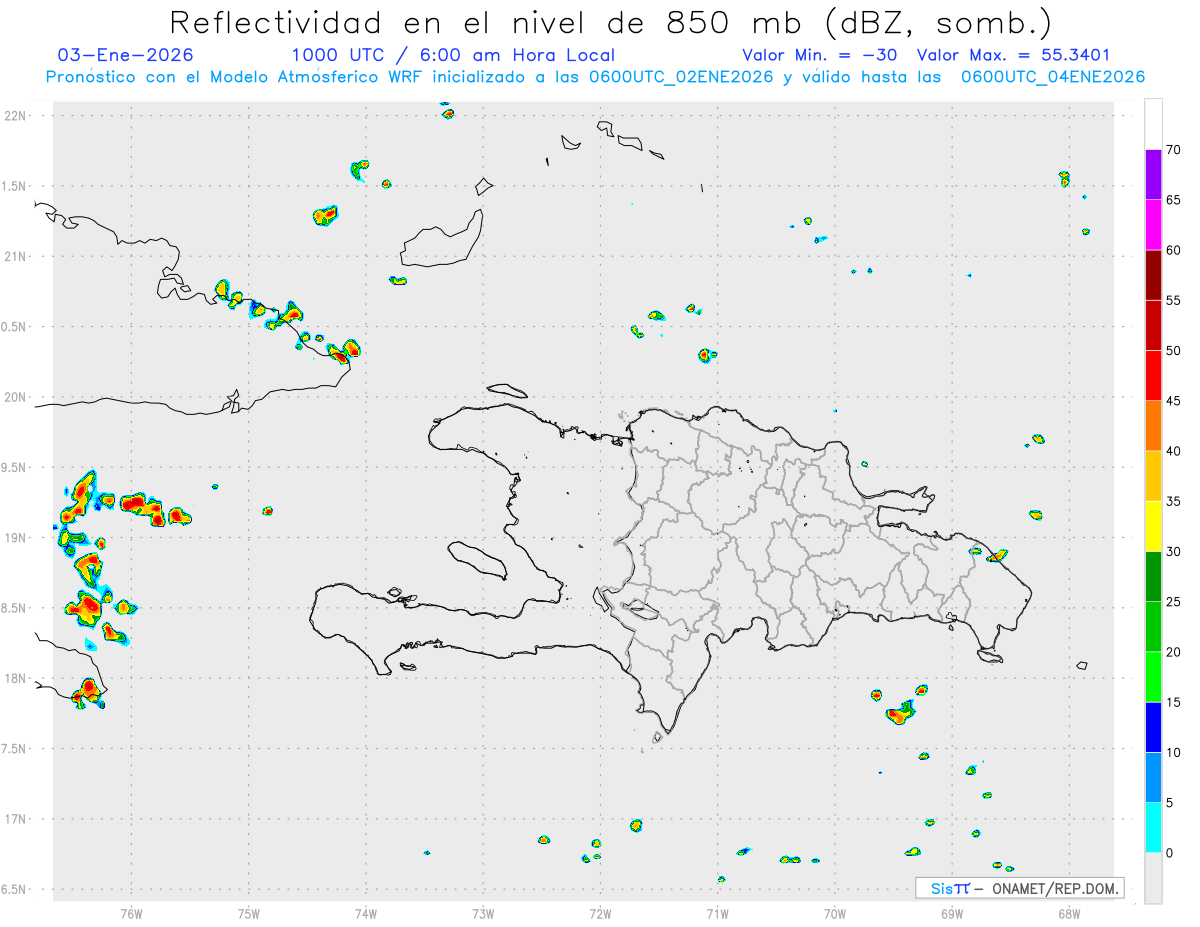Click the cyan 0–5 dBZ legend segment

[1153, 828]
